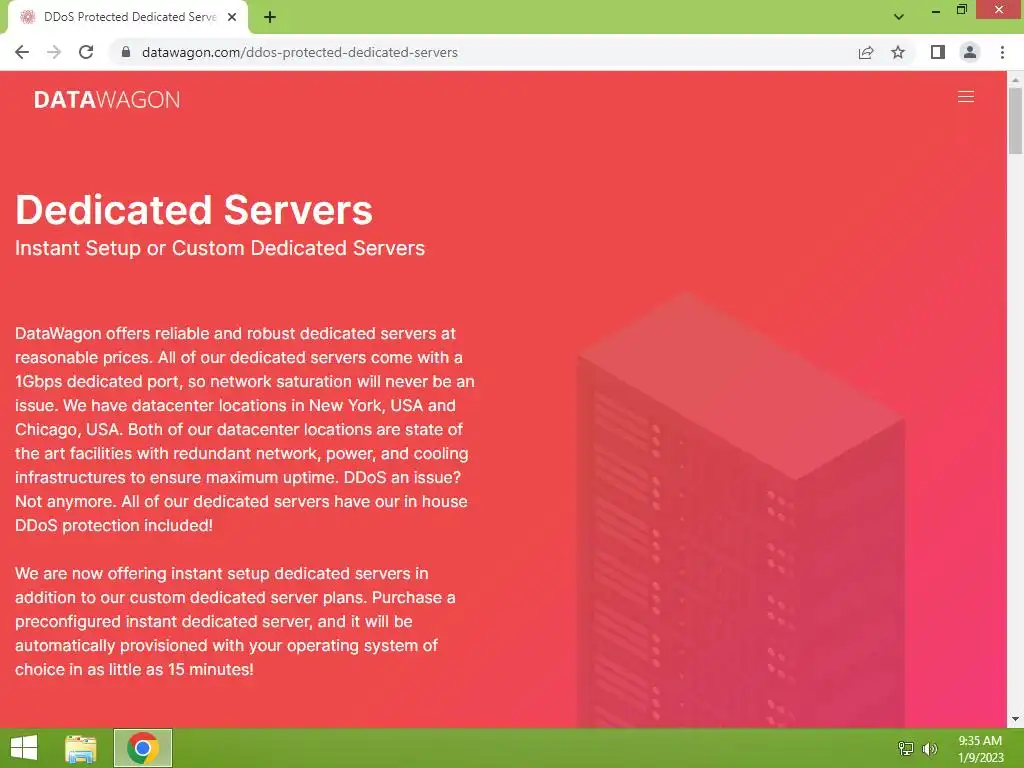Open a new browser tab
The height and width of the screenshot is (768, 1024).
click(270, 17)
